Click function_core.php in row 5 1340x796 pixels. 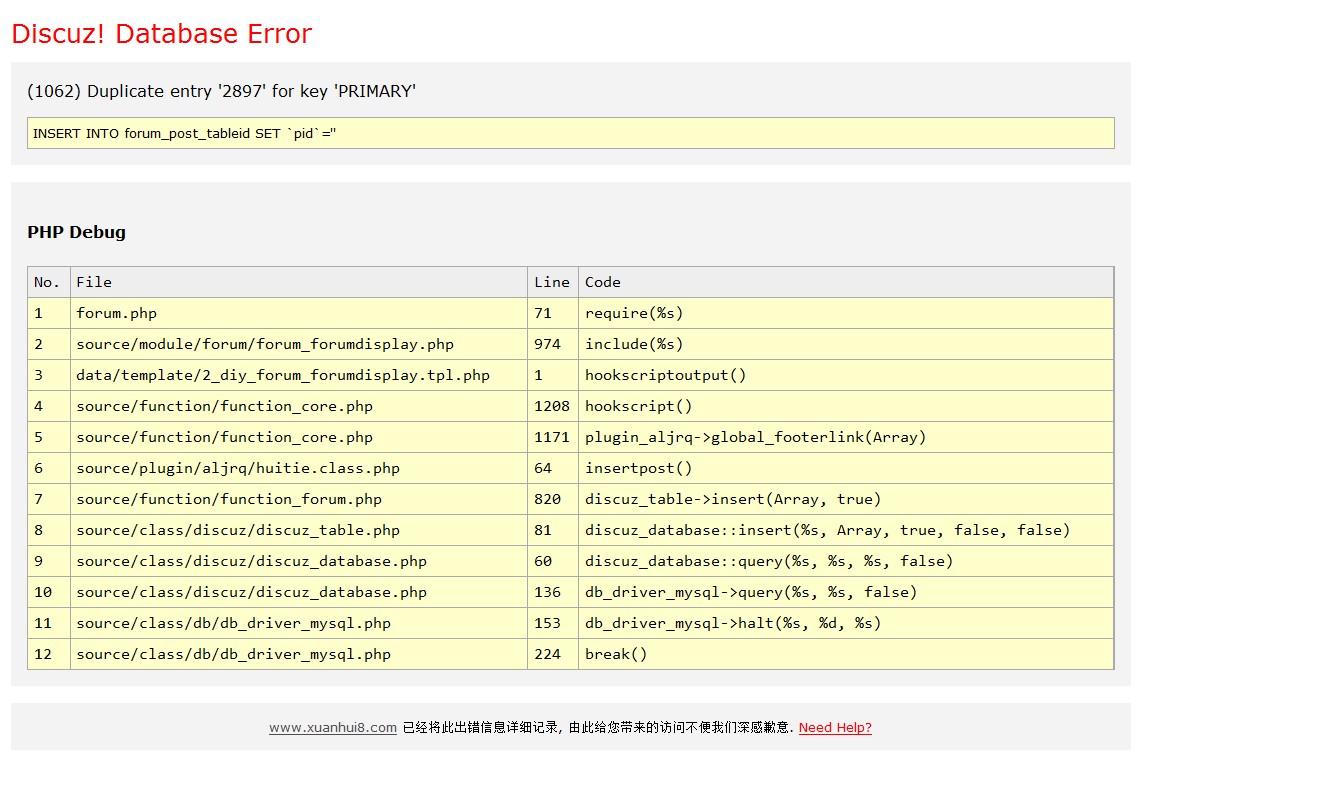225,437
